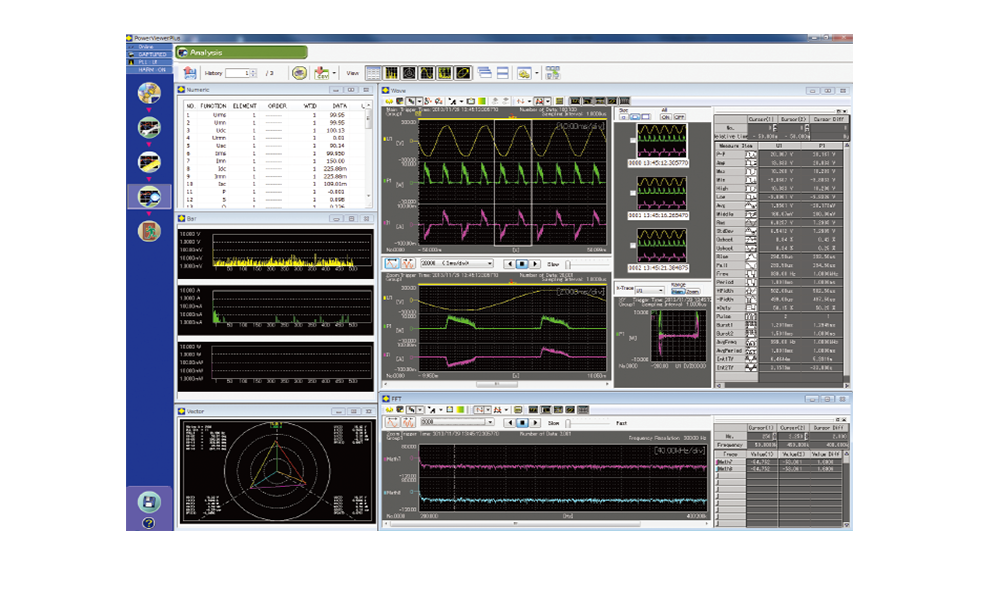Show the Wave view
This screenshot has width=981, height=591.
[427, 73]
